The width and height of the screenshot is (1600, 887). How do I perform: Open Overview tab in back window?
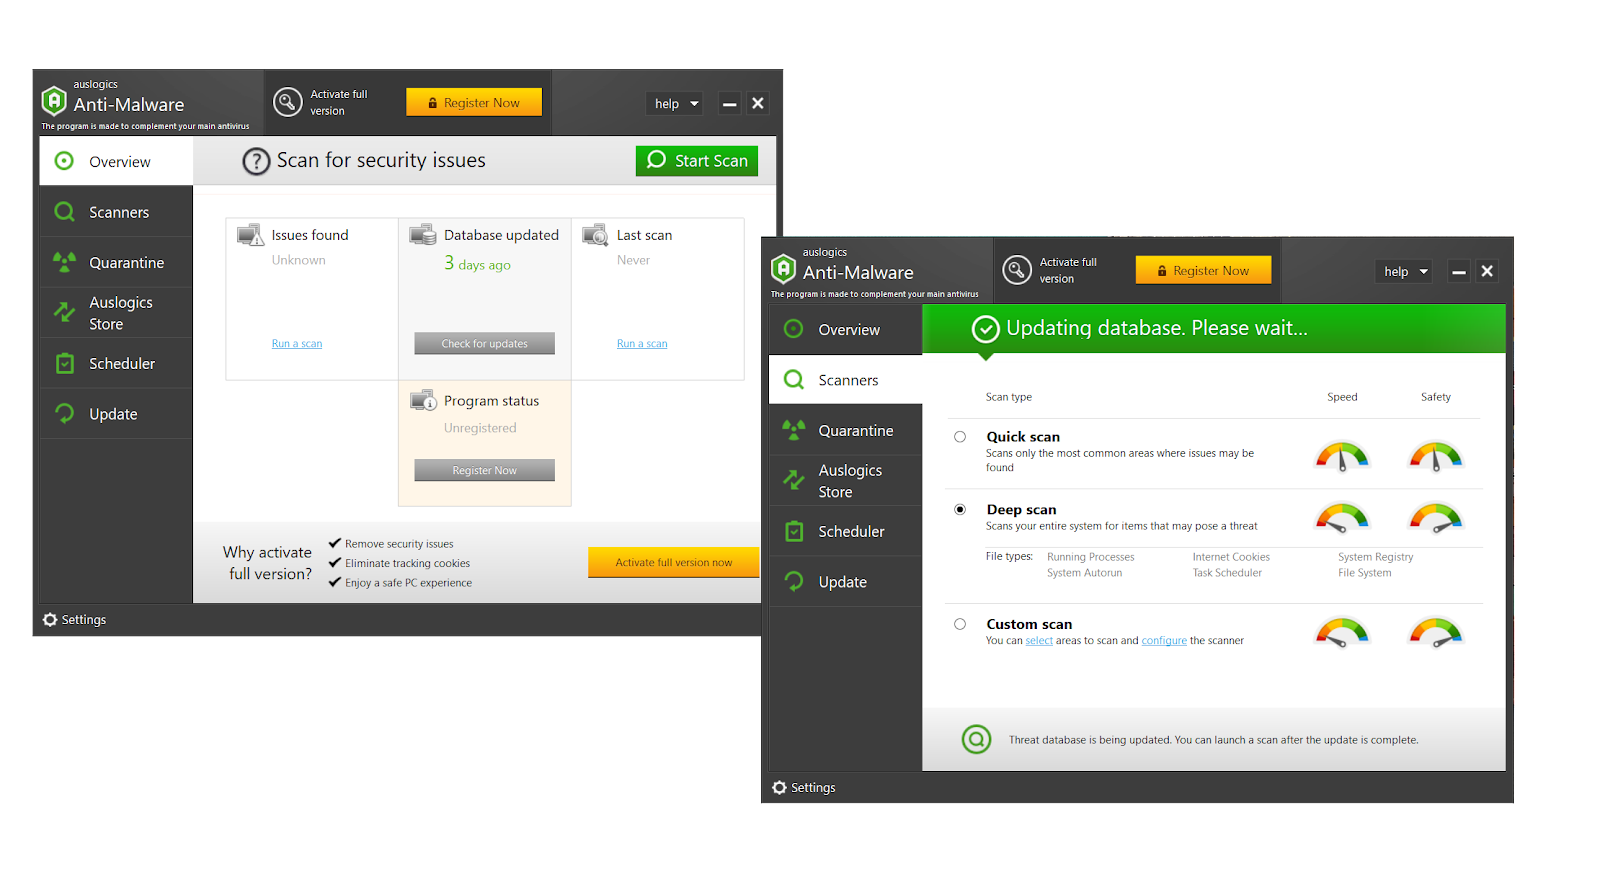click(x=116, y=161)
